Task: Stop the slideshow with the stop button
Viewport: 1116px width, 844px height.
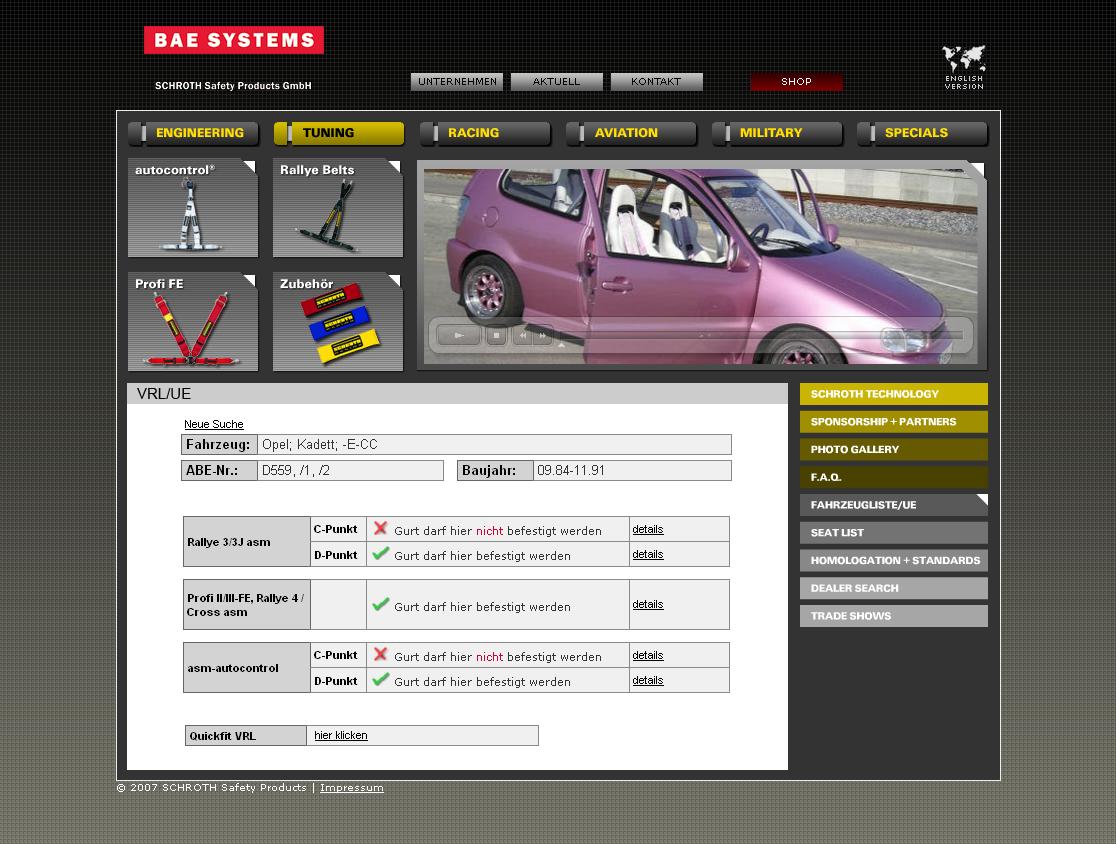Action: click(496, 336)
